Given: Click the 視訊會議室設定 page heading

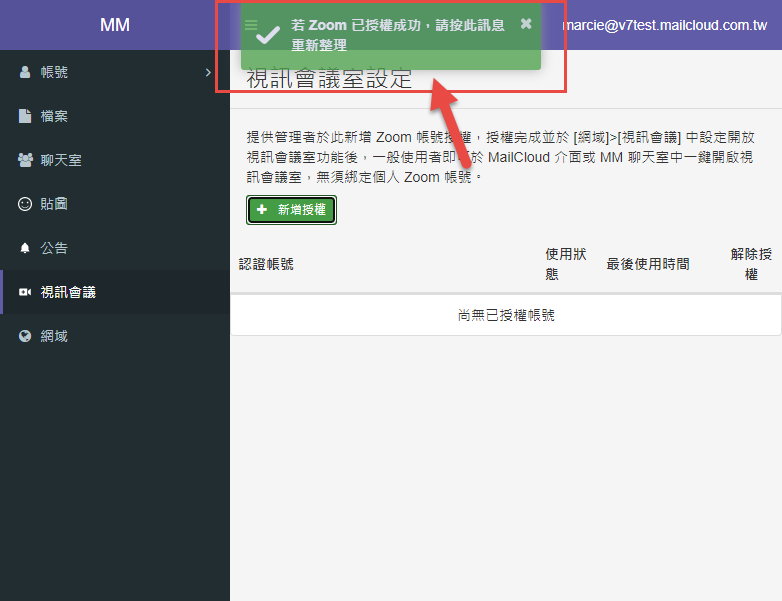Looking at the screenshot, I should [x=329, y=79].
